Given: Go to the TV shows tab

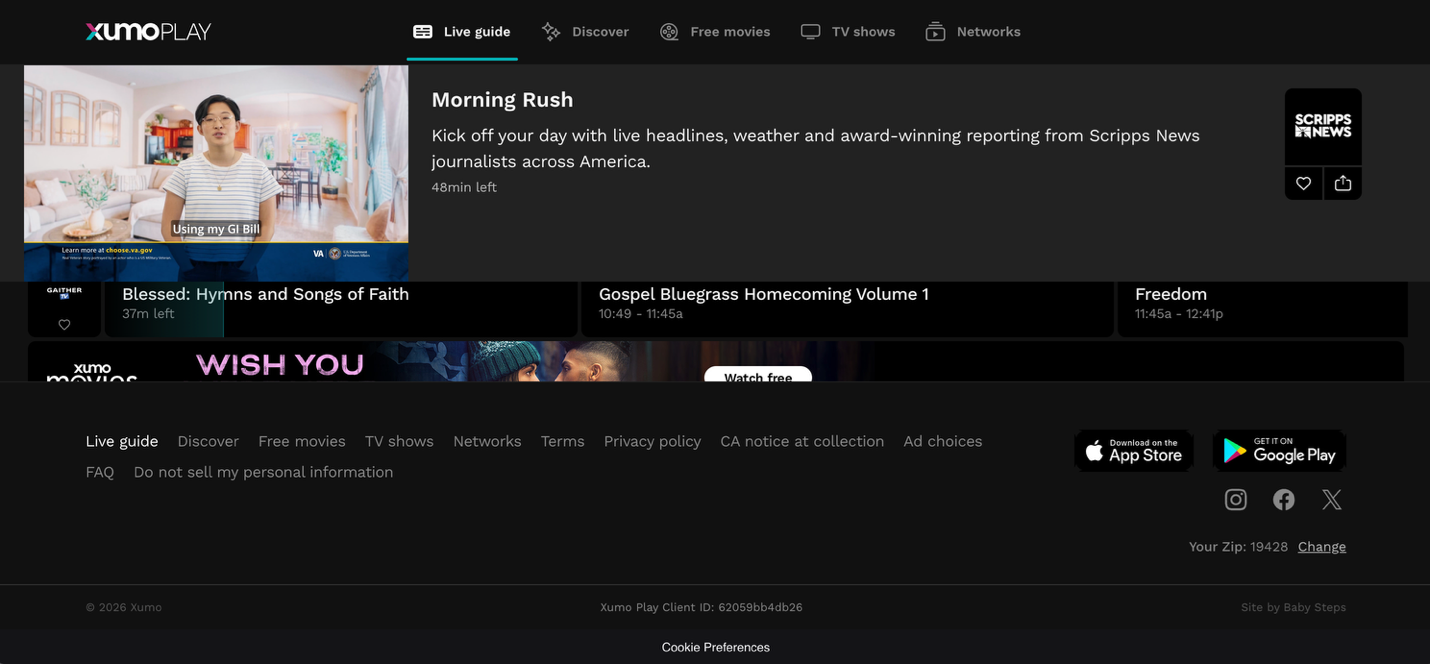Looking at the screenshot, I should [848, 32].
